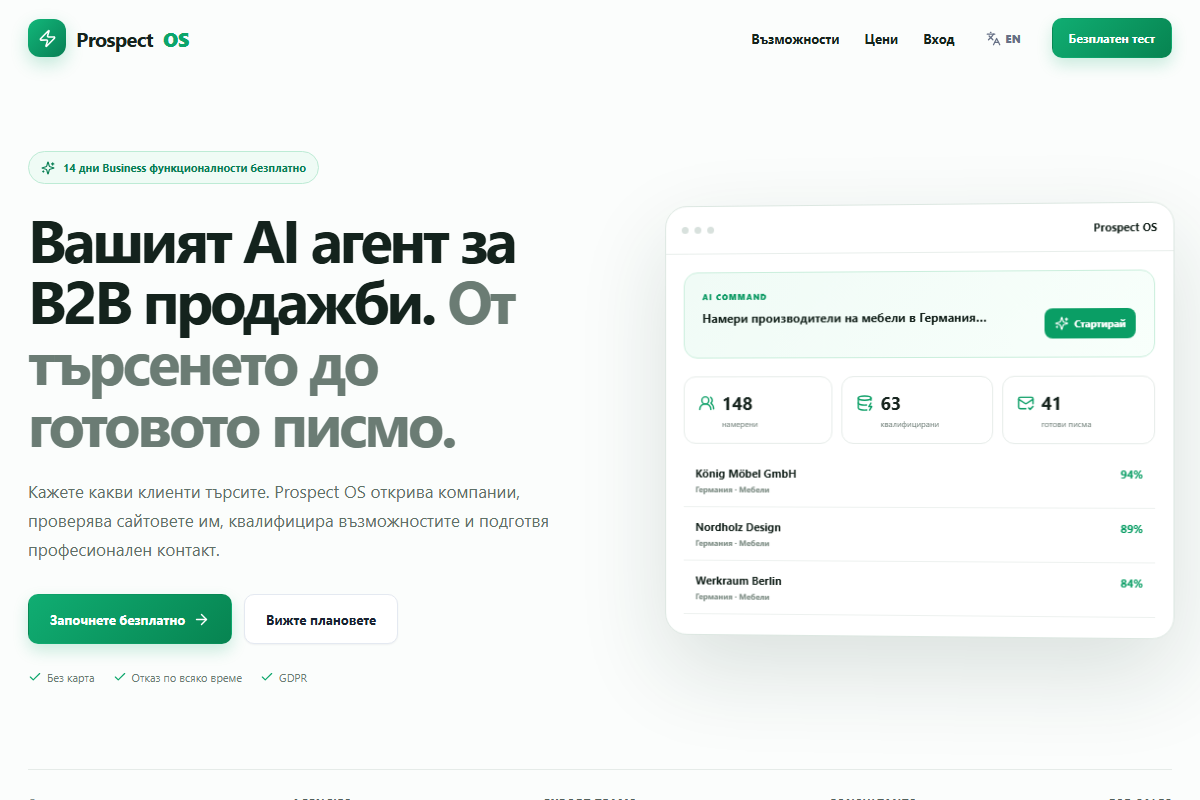Click the checkmark next to GDPR
1200x800 pixels.
click(x=267, y=677)
